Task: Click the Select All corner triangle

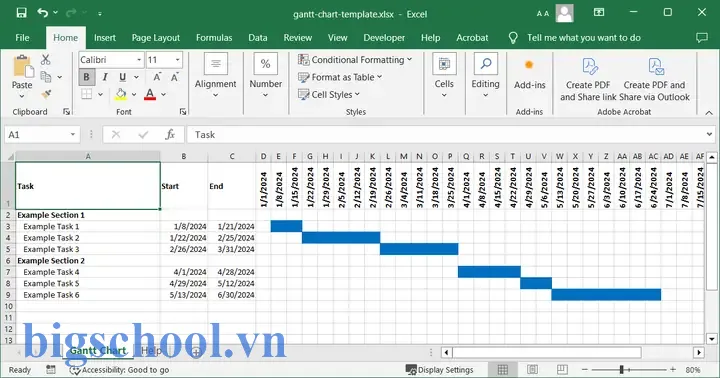Action: 10,157
